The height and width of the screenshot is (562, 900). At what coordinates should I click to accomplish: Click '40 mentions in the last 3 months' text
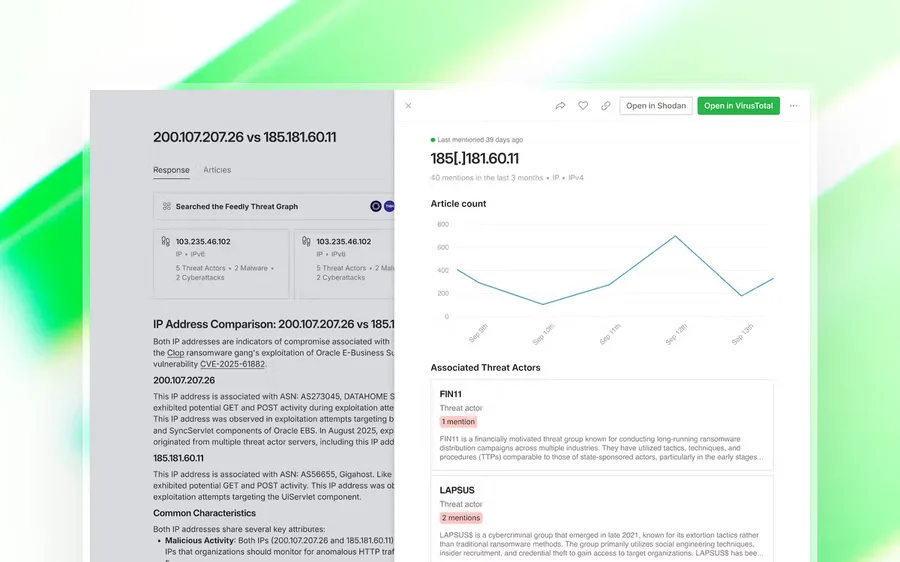pyautogui.click(x=486, y=178)
